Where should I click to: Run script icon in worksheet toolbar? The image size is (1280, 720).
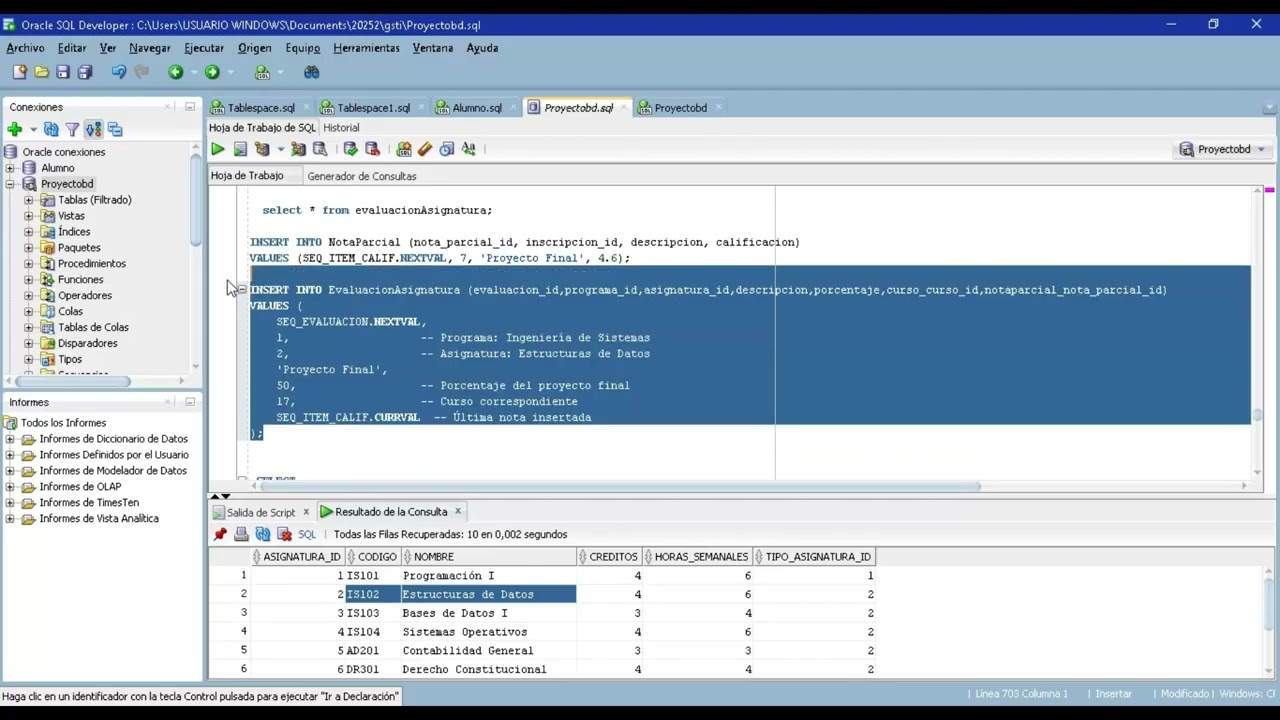(x=240, y=149)
